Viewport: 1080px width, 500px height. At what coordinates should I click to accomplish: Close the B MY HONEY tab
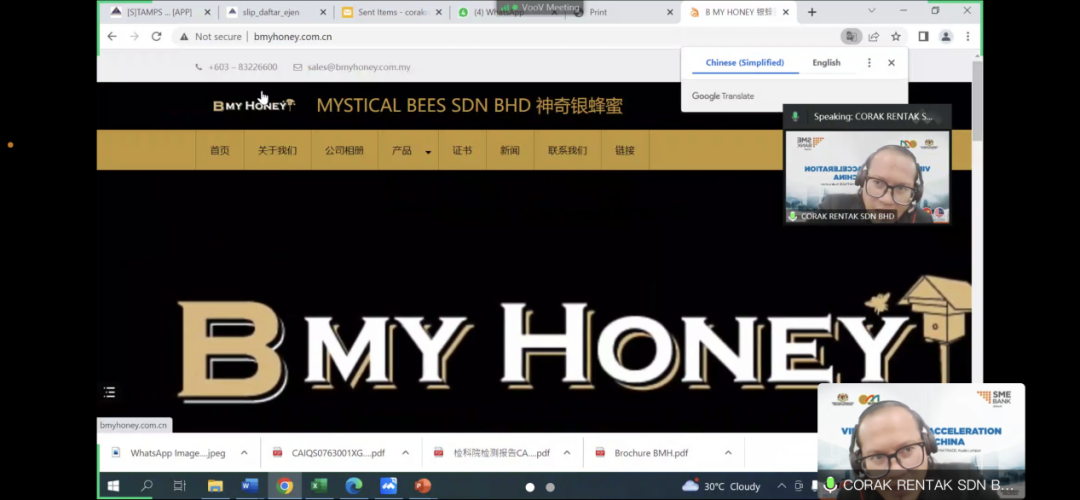tap(785, 12)
